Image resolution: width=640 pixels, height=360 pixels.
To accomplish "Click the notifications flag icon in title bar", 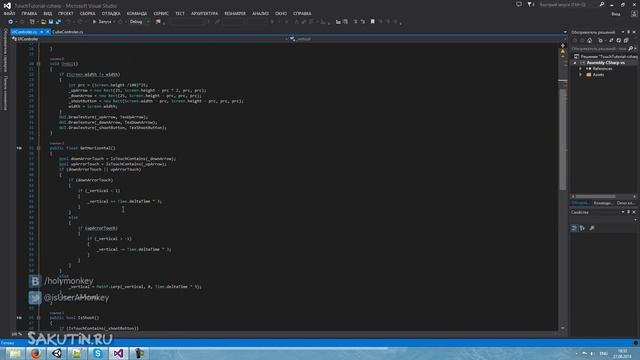I will pyautogui.click(x=530, y=4).
